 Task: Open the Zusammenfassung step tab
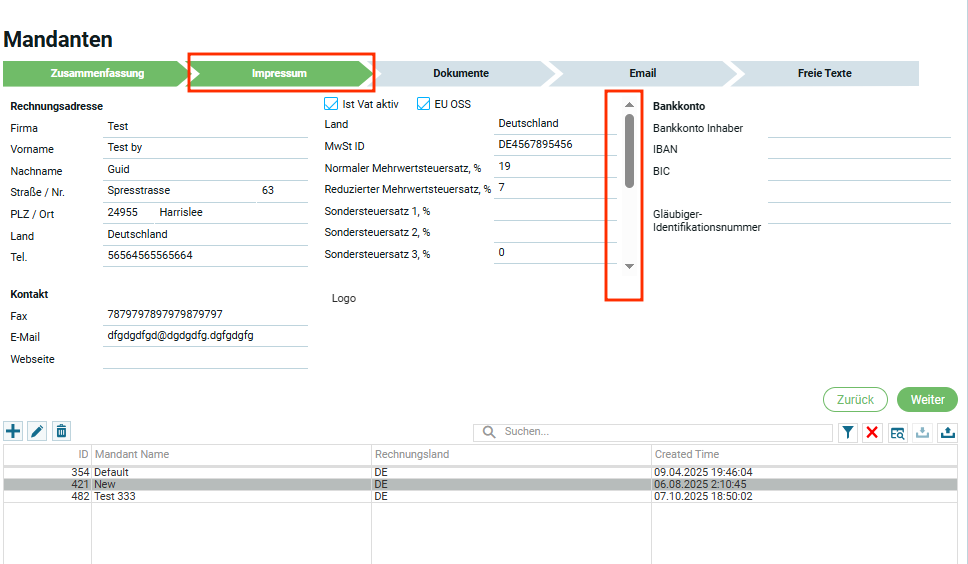[97, 73]
